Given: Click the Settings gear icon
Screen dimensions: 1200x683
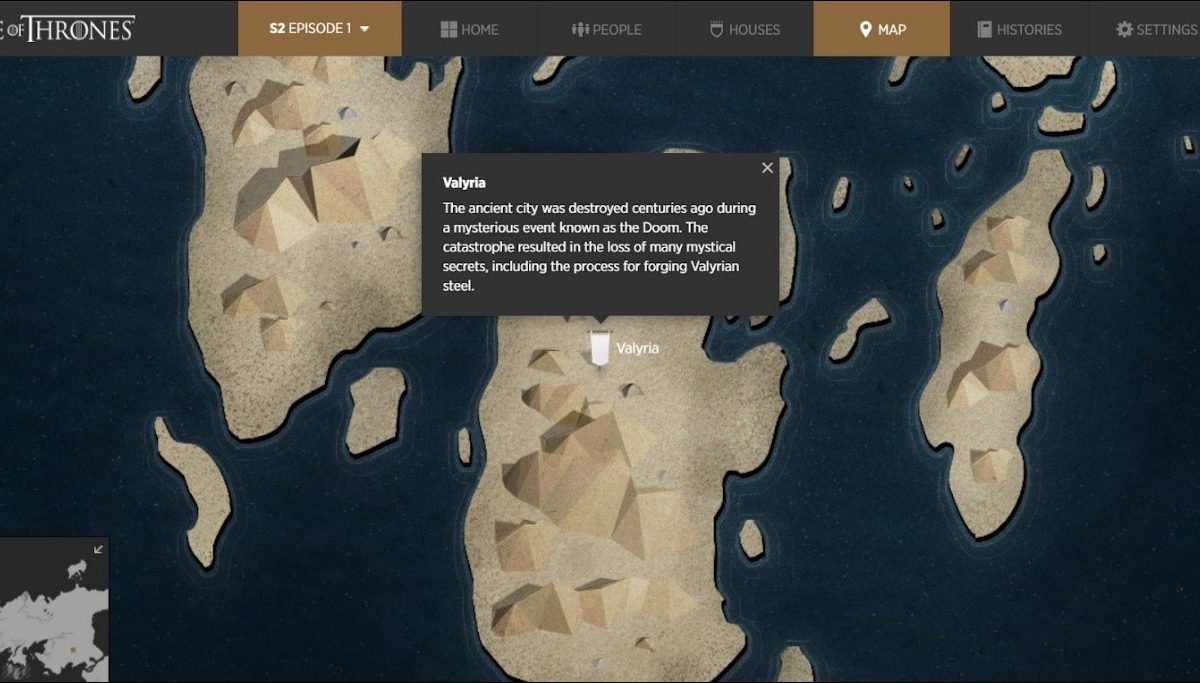Looking at the screenshot, I should (1124, 29).
